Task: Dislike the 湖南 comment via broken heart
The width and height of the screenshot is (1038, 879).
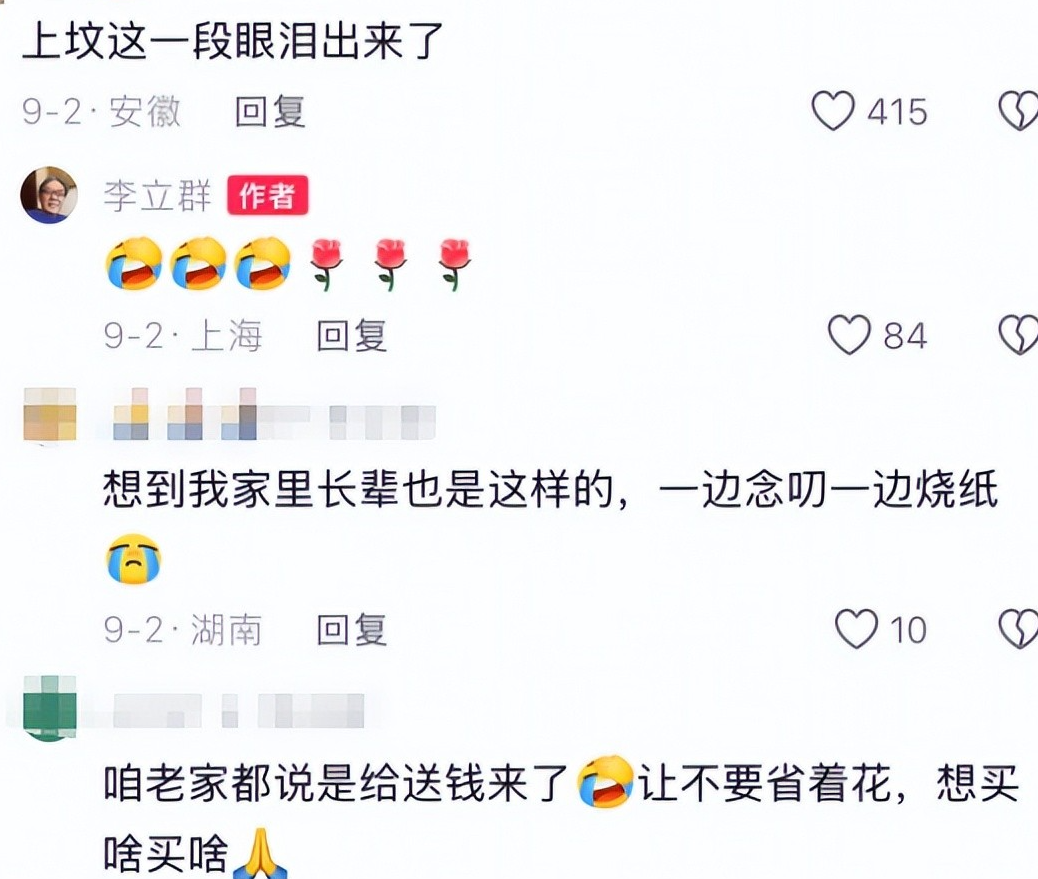Action: click(x=1018, y=629)
